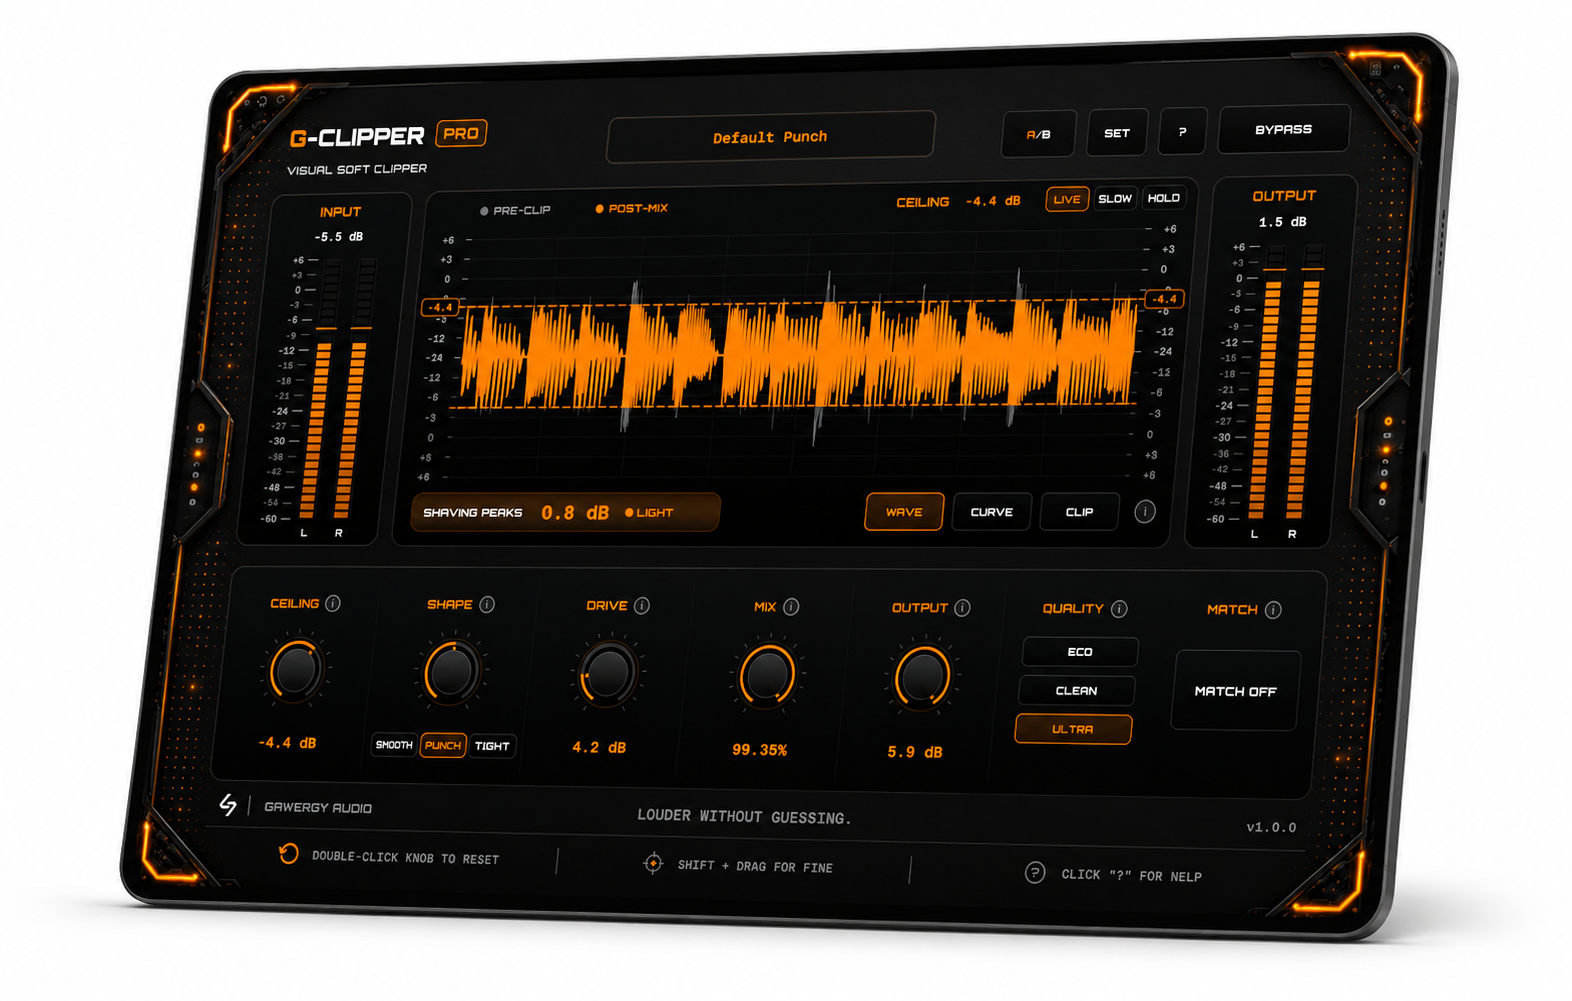Click the Mix value 99.35%
This screenshot has height=1001, width=1572.
point(759,749)
